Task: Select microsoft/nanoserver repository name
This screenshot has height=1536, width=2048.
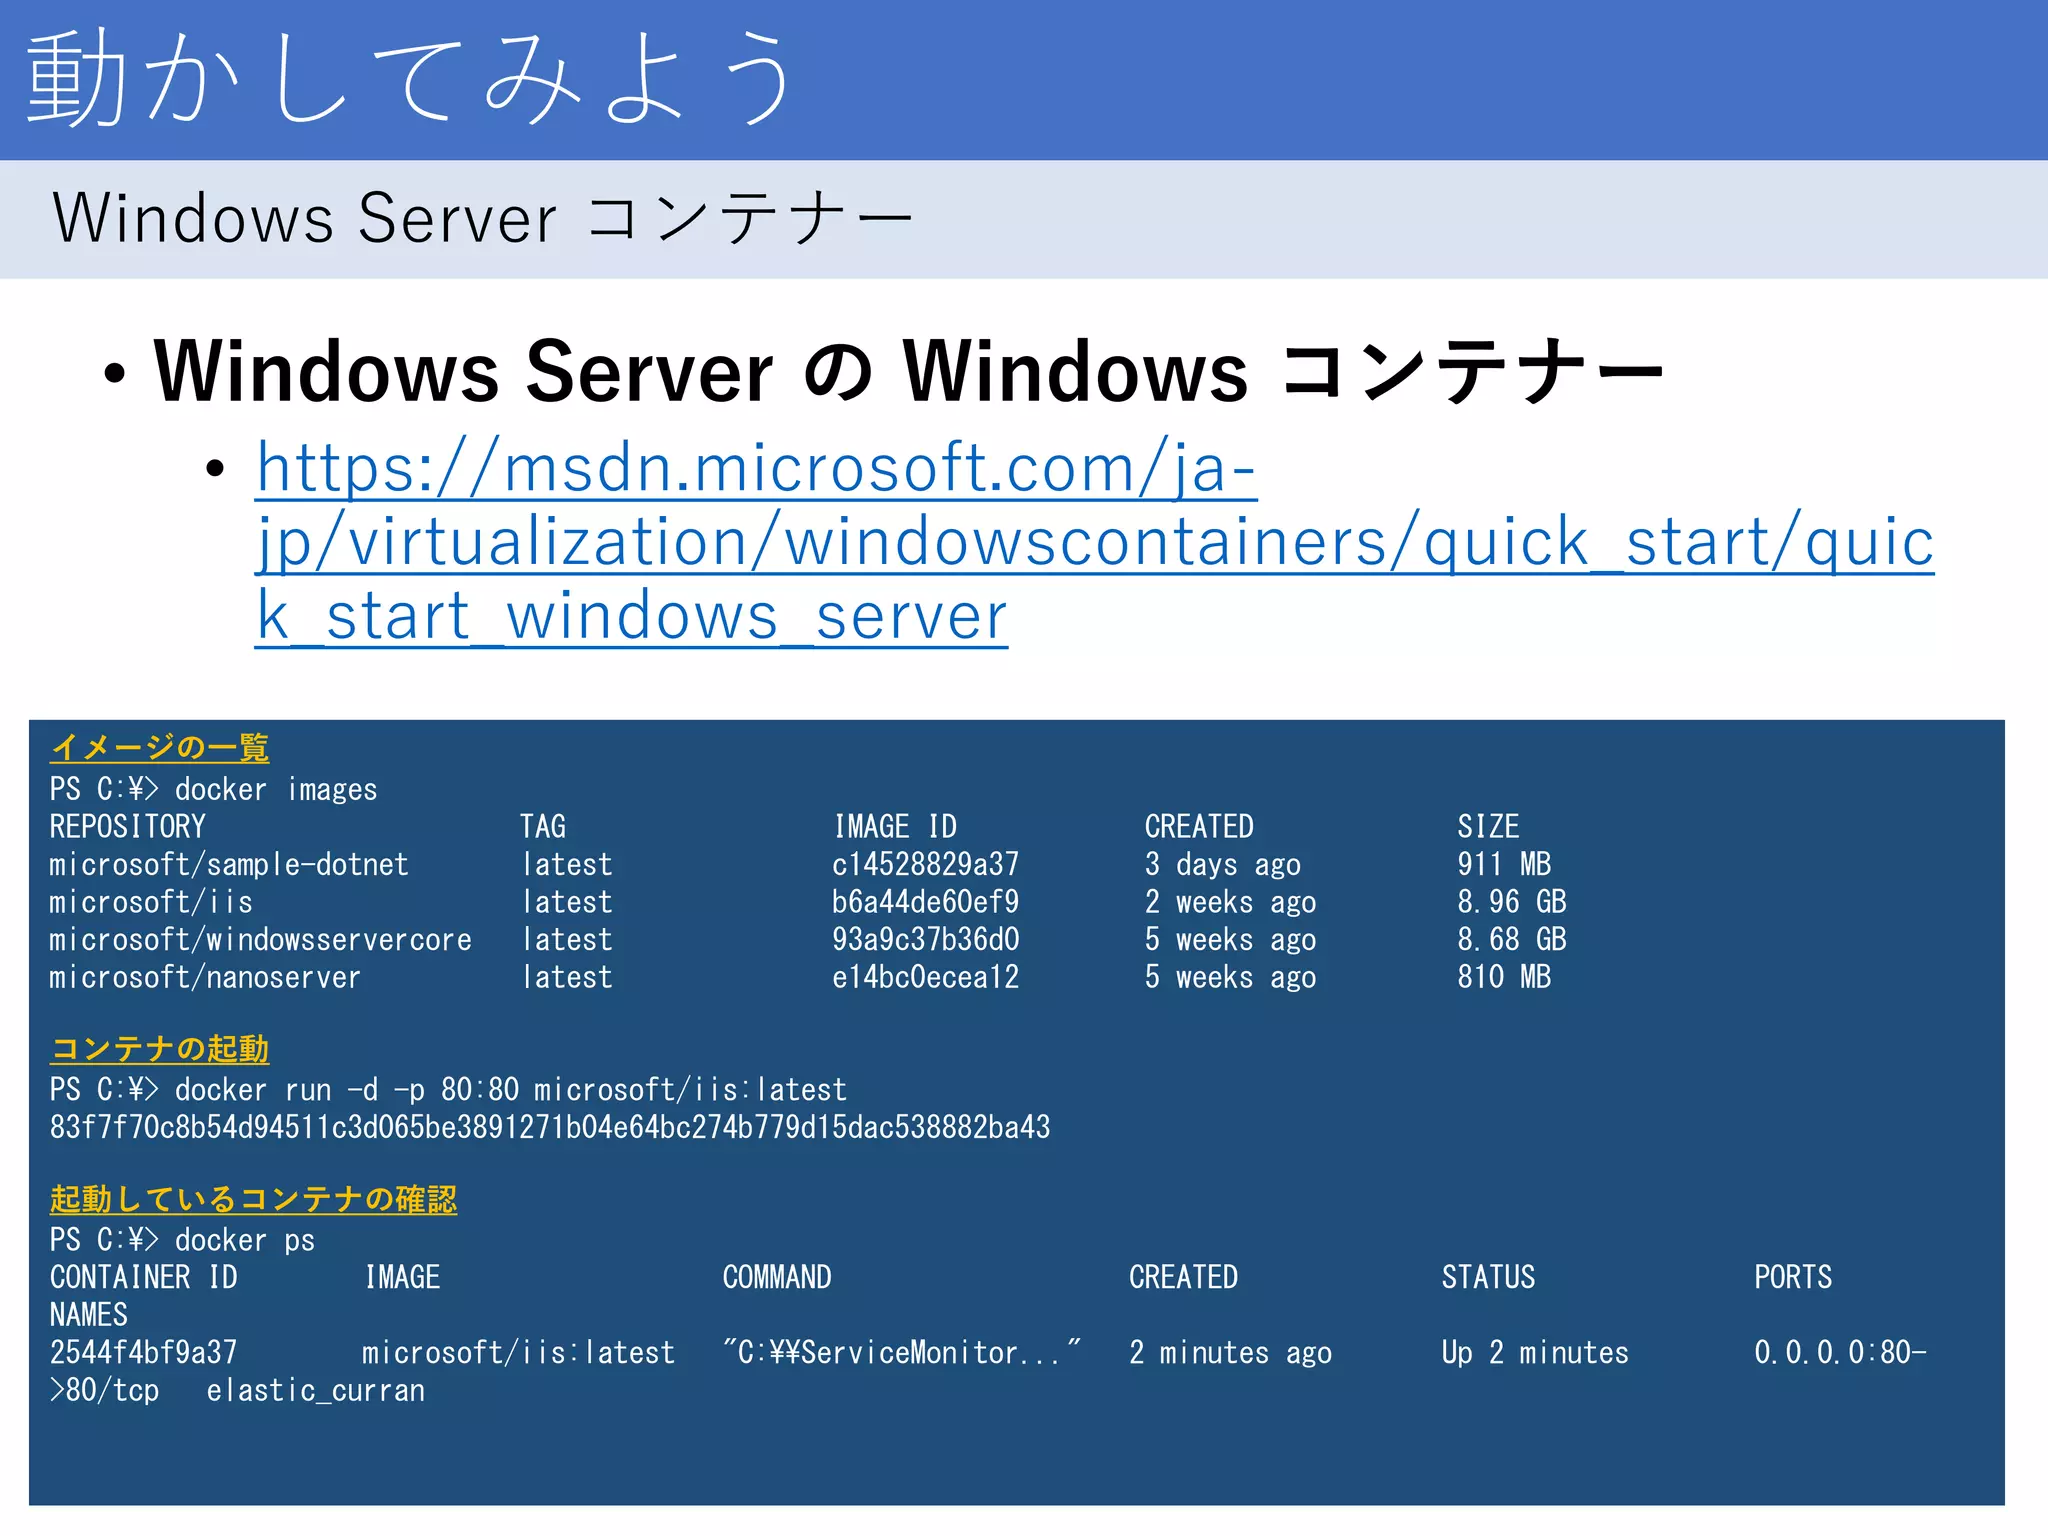Action: [x=205, y=977]
